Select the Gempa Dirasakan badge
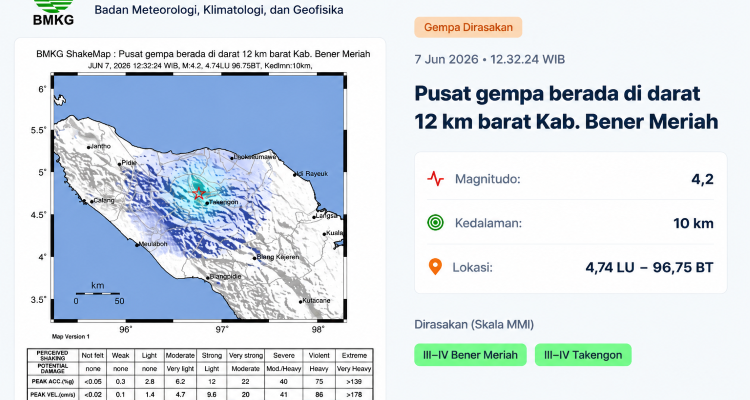Viewport: 750px width, 400px height. [x=468, y=27]
